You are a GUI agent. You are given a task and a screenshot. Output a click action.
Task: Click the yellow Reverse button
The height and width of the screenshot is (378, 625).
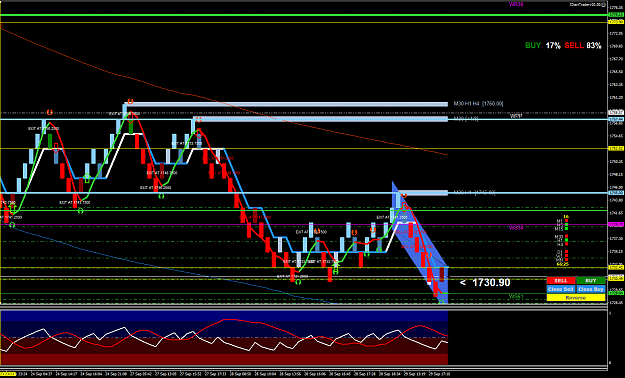(x=576, y=297)
